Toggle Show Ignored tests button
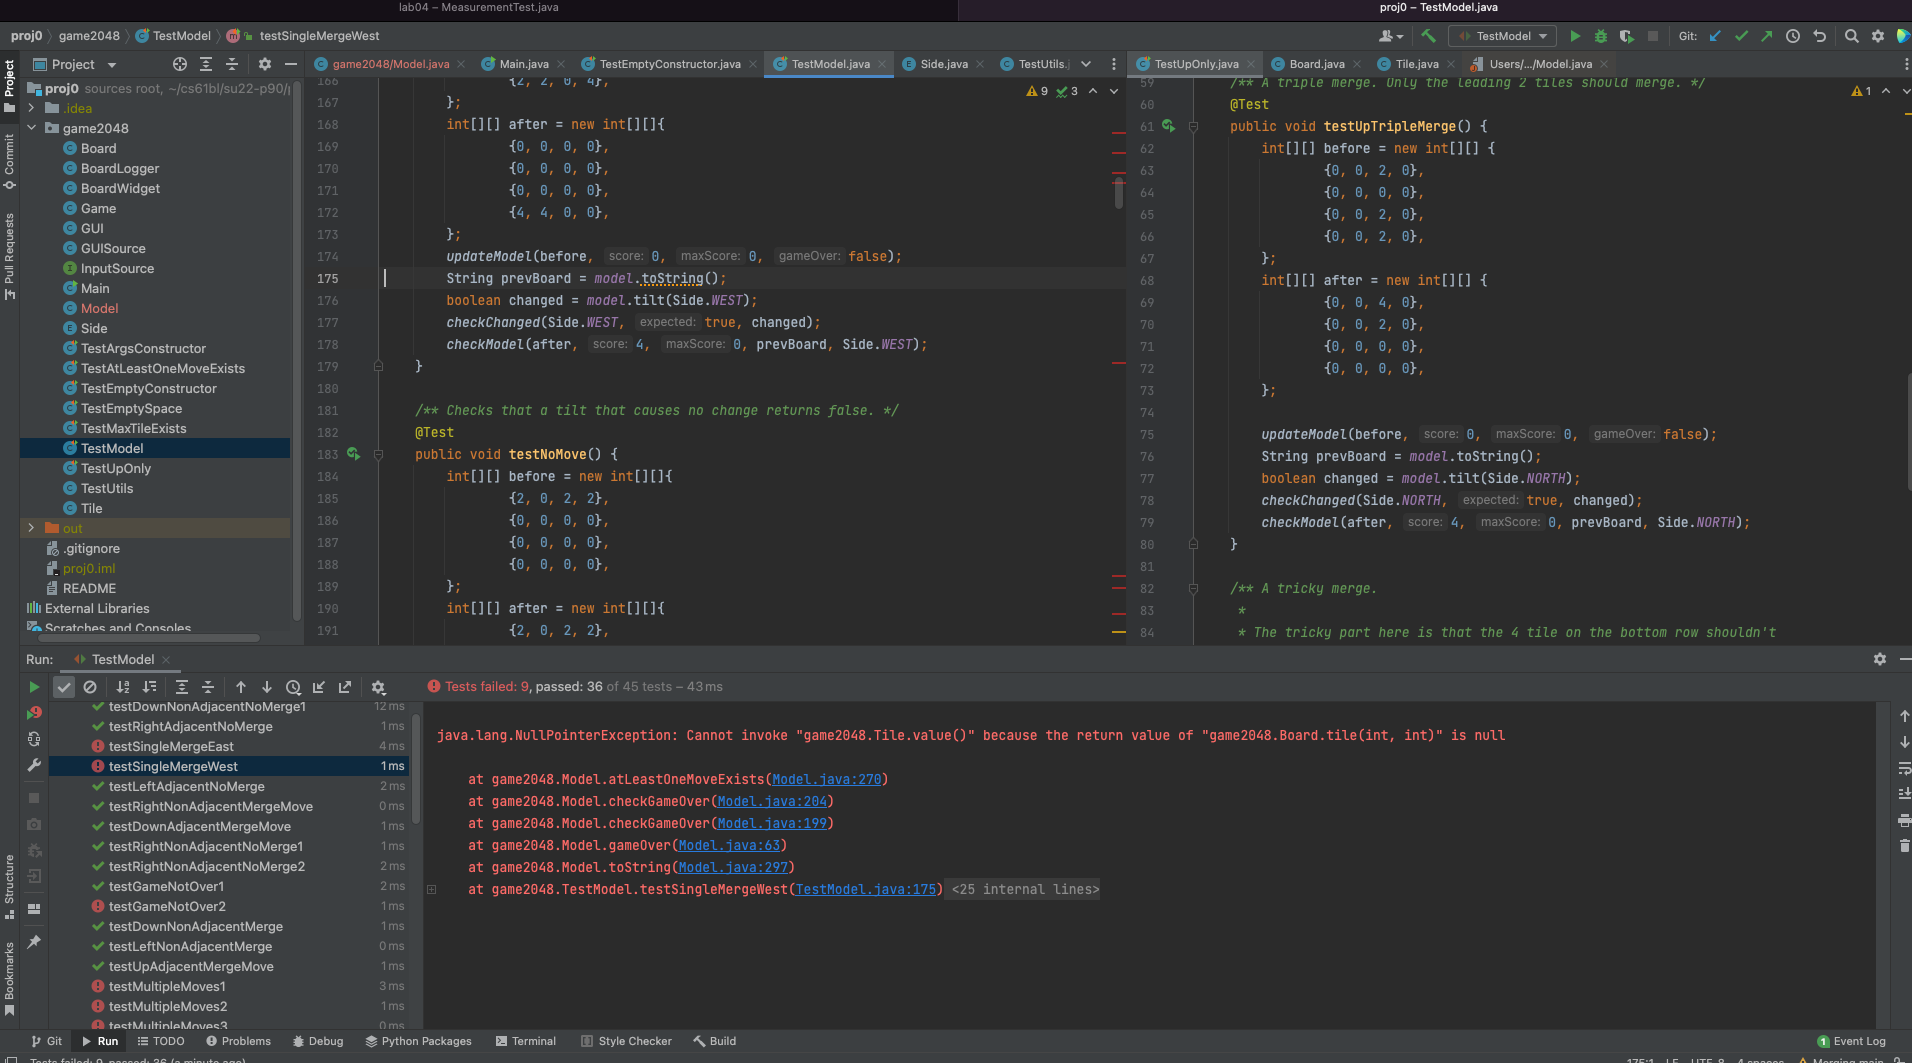 (x=90, y=687)
